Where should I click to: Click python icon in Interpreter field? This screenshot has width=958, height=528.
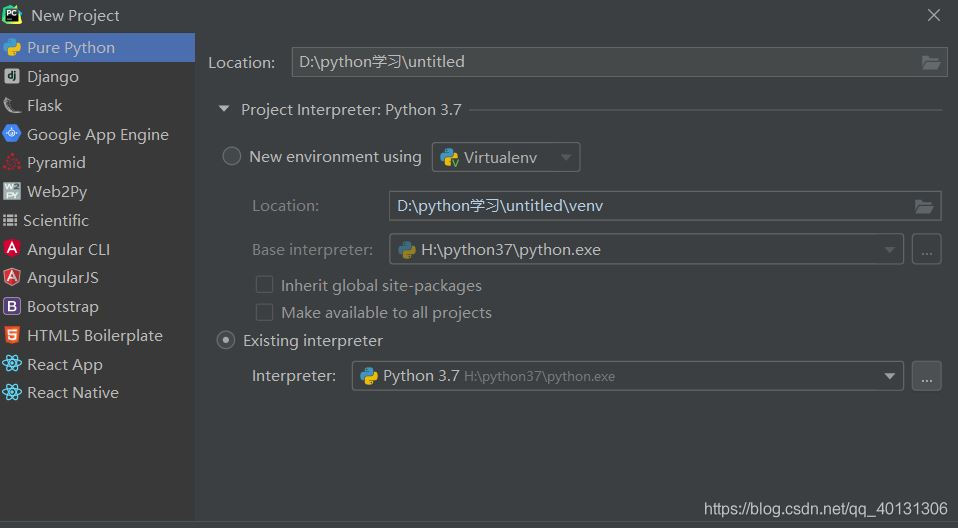tap(369, 376)
